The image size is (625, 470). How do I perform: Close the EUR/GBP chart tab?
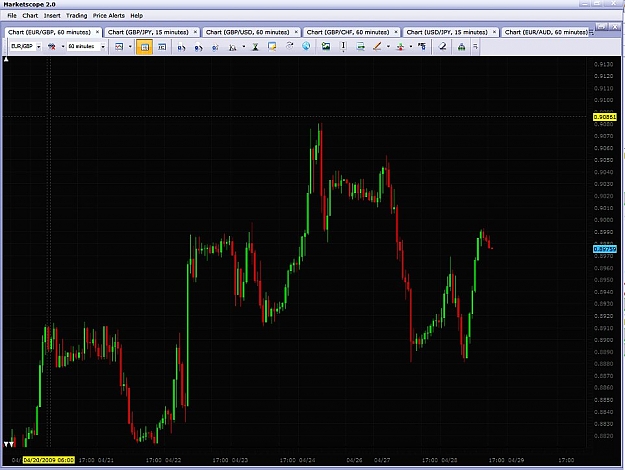point(97,32)
